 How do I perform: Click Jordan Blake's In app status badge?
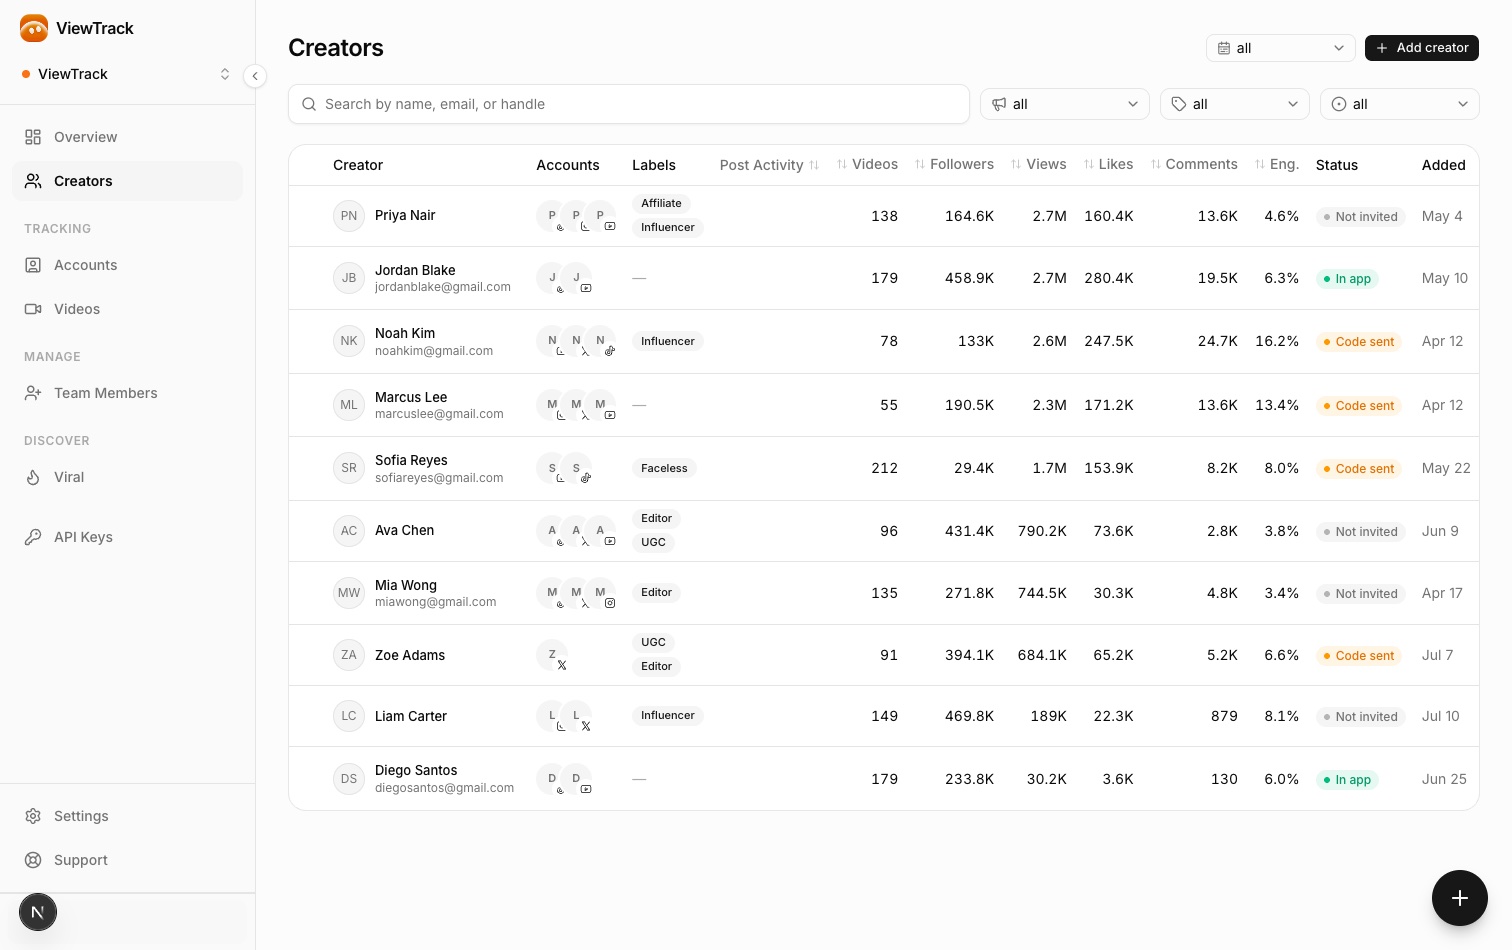(1347, 279)
